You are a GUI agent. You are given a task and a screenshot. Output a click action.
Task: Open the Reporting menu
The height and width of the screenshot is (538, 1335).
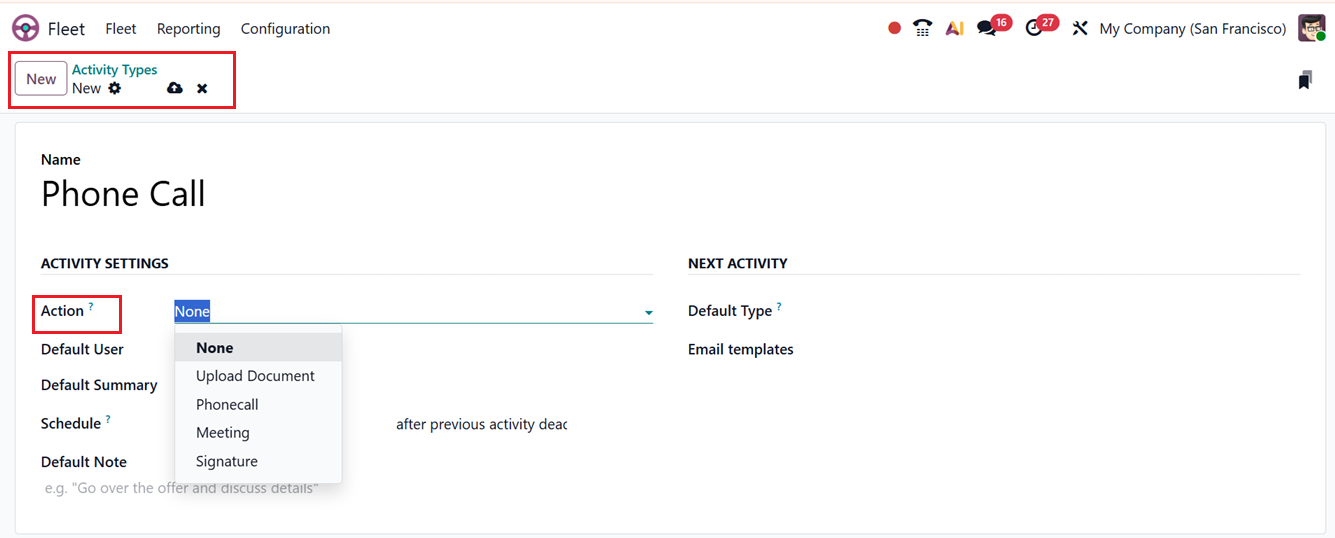coord(188,29)
